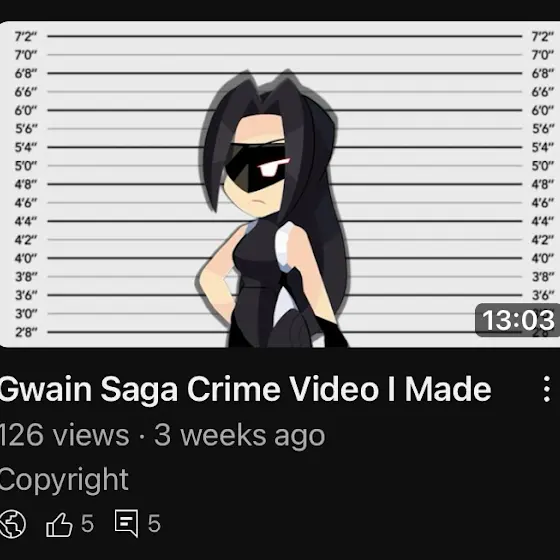Click the 3 weeks ago upload date
The image size is (560, 560).
tap(240, 435)
